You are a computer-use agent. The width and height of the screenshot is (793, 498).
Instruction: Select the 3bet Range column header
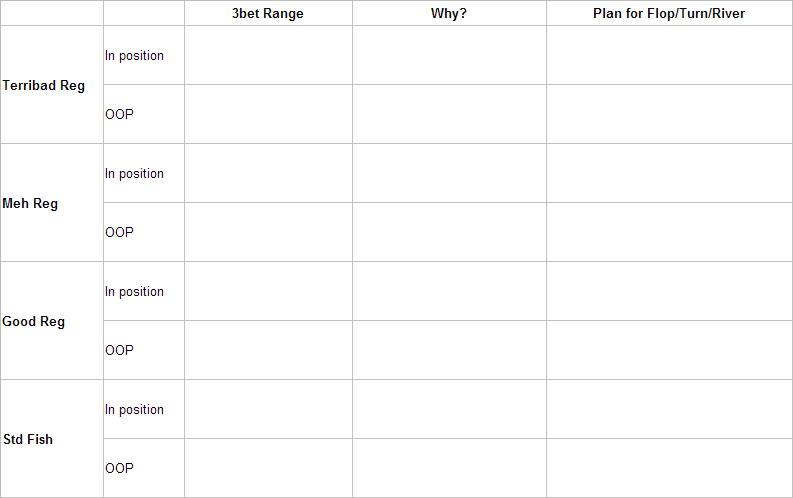click(268, 13)
